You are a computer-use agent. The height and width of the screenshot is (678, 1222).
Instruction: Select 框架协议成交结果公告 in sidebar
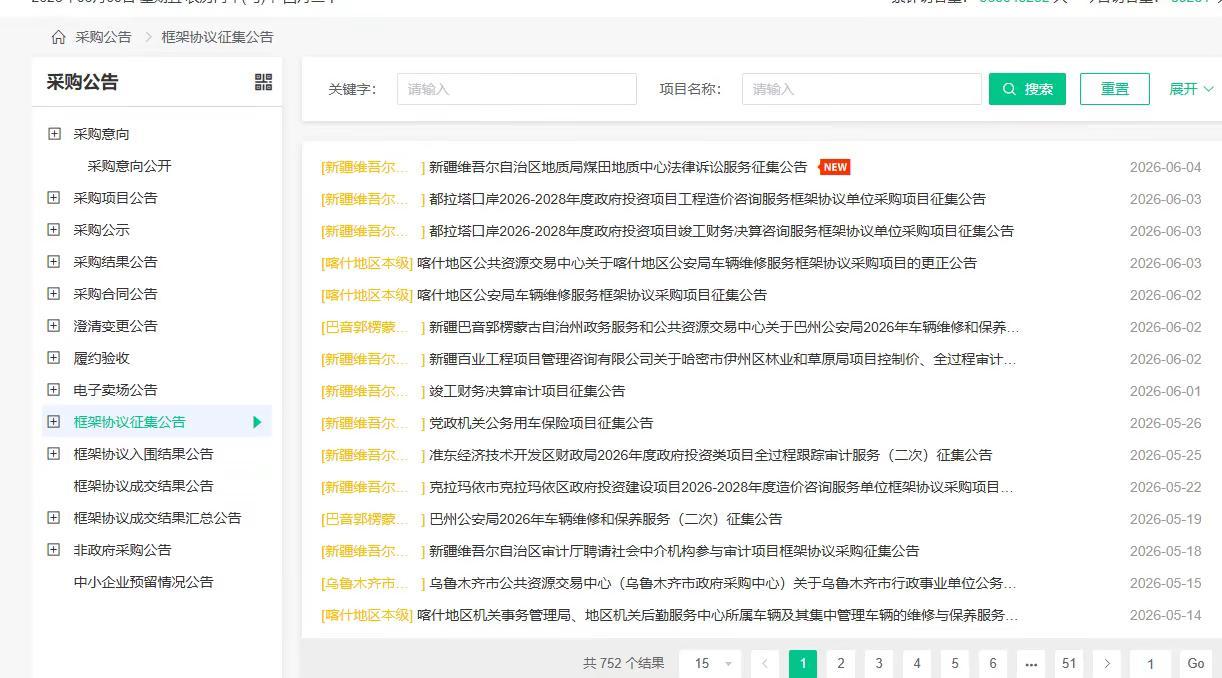coord(143,486)
